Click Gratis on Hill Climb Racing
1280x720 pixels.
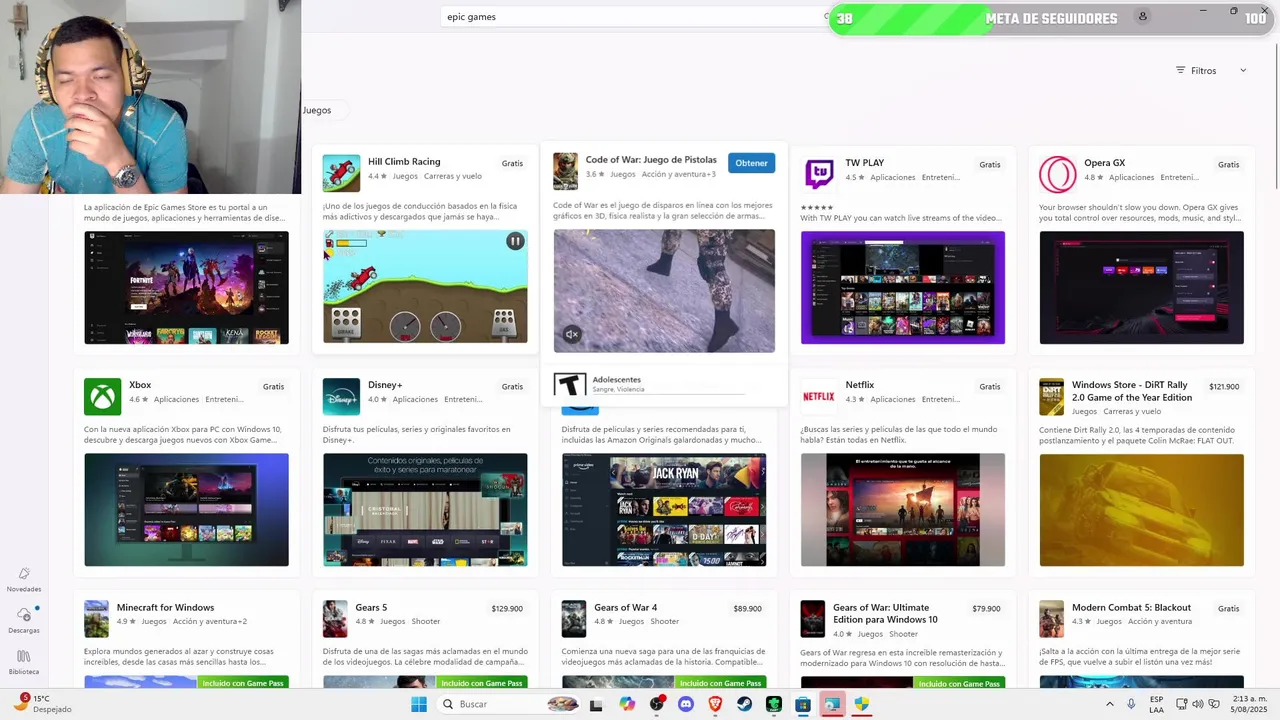[512, 163]
